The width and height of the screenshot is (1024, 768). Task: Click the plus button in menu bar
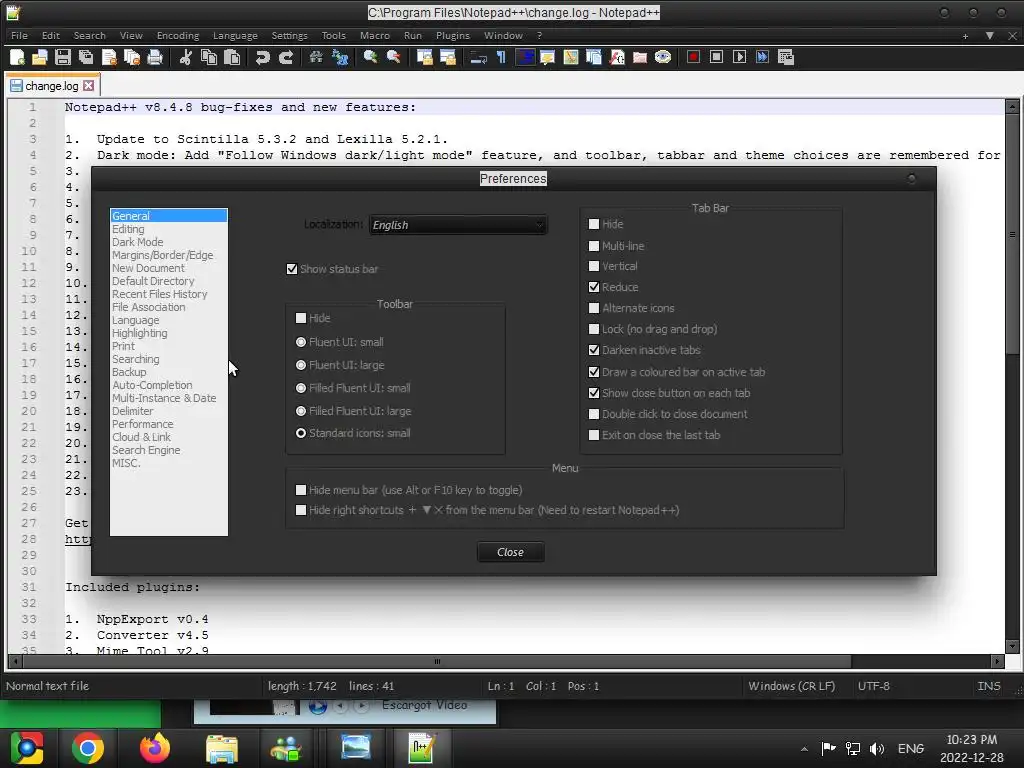coord(965,36)
